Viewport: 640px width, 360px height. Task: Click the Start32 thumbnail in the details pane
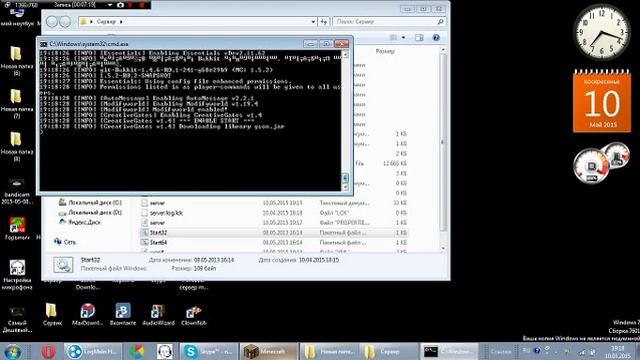(x=64, y=264)
